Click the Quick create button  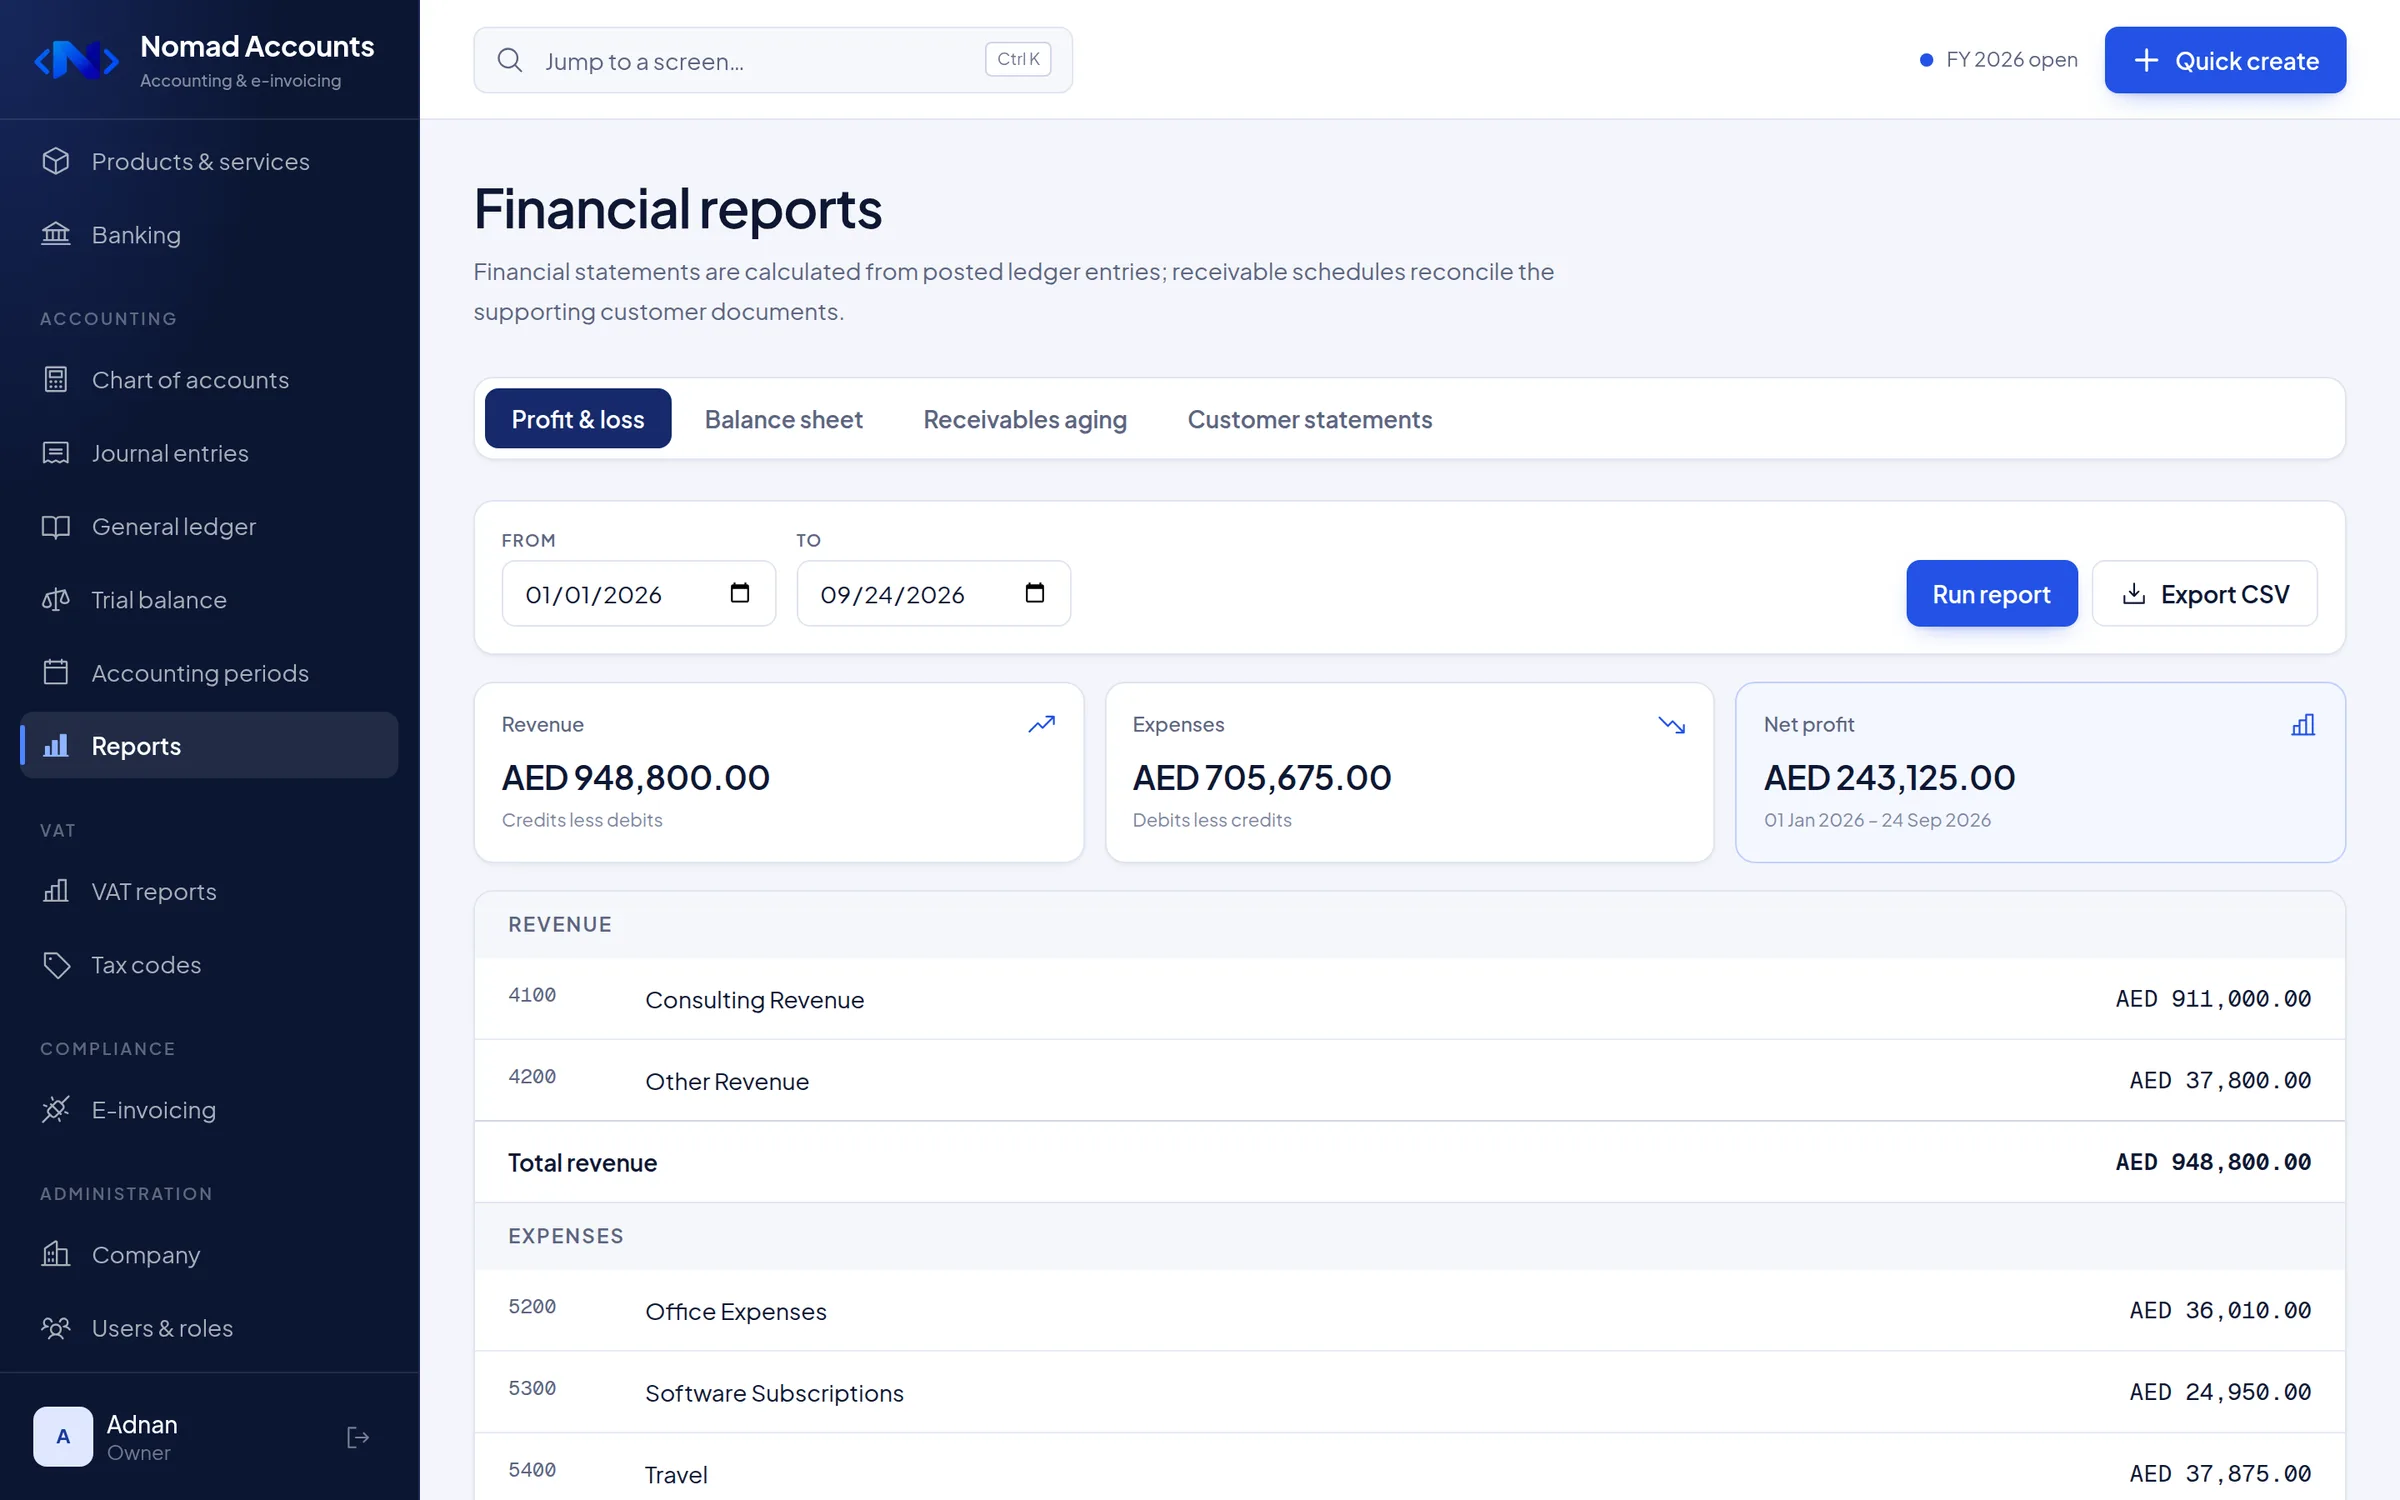pyautogui.click(x=2225, y=60)
